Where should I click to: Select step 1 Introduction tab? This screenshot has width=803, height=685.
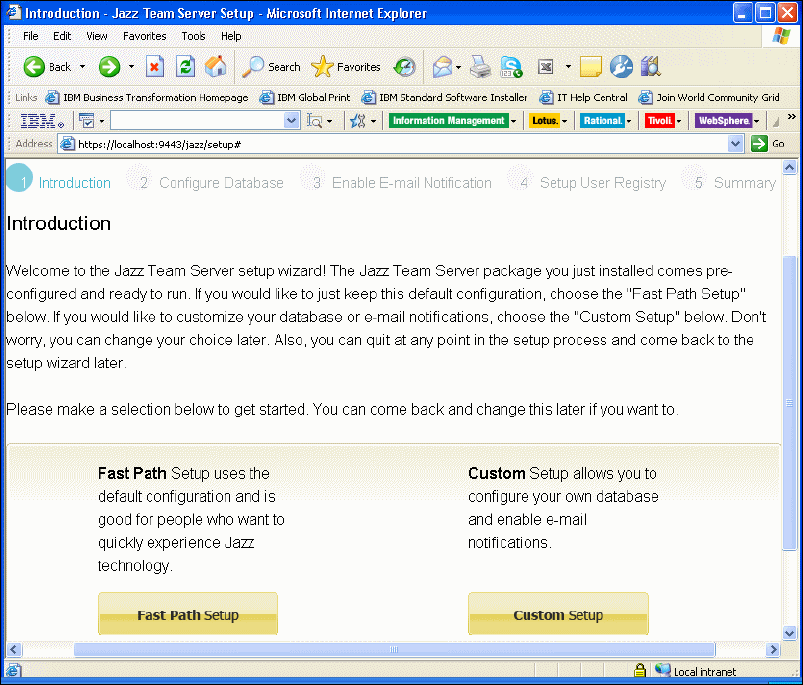click(59, 179)
